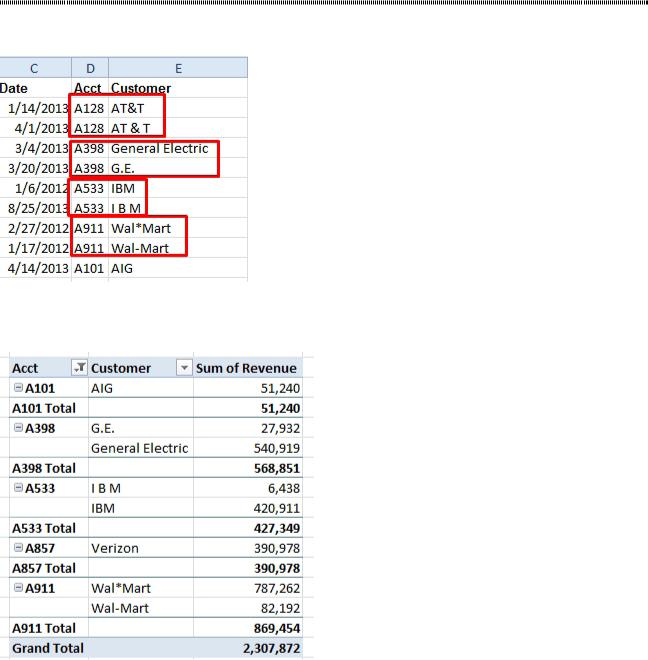Select the Wal*Mart pivot customer cell
This screenshot has width=648, height=660.
[141, 588]
